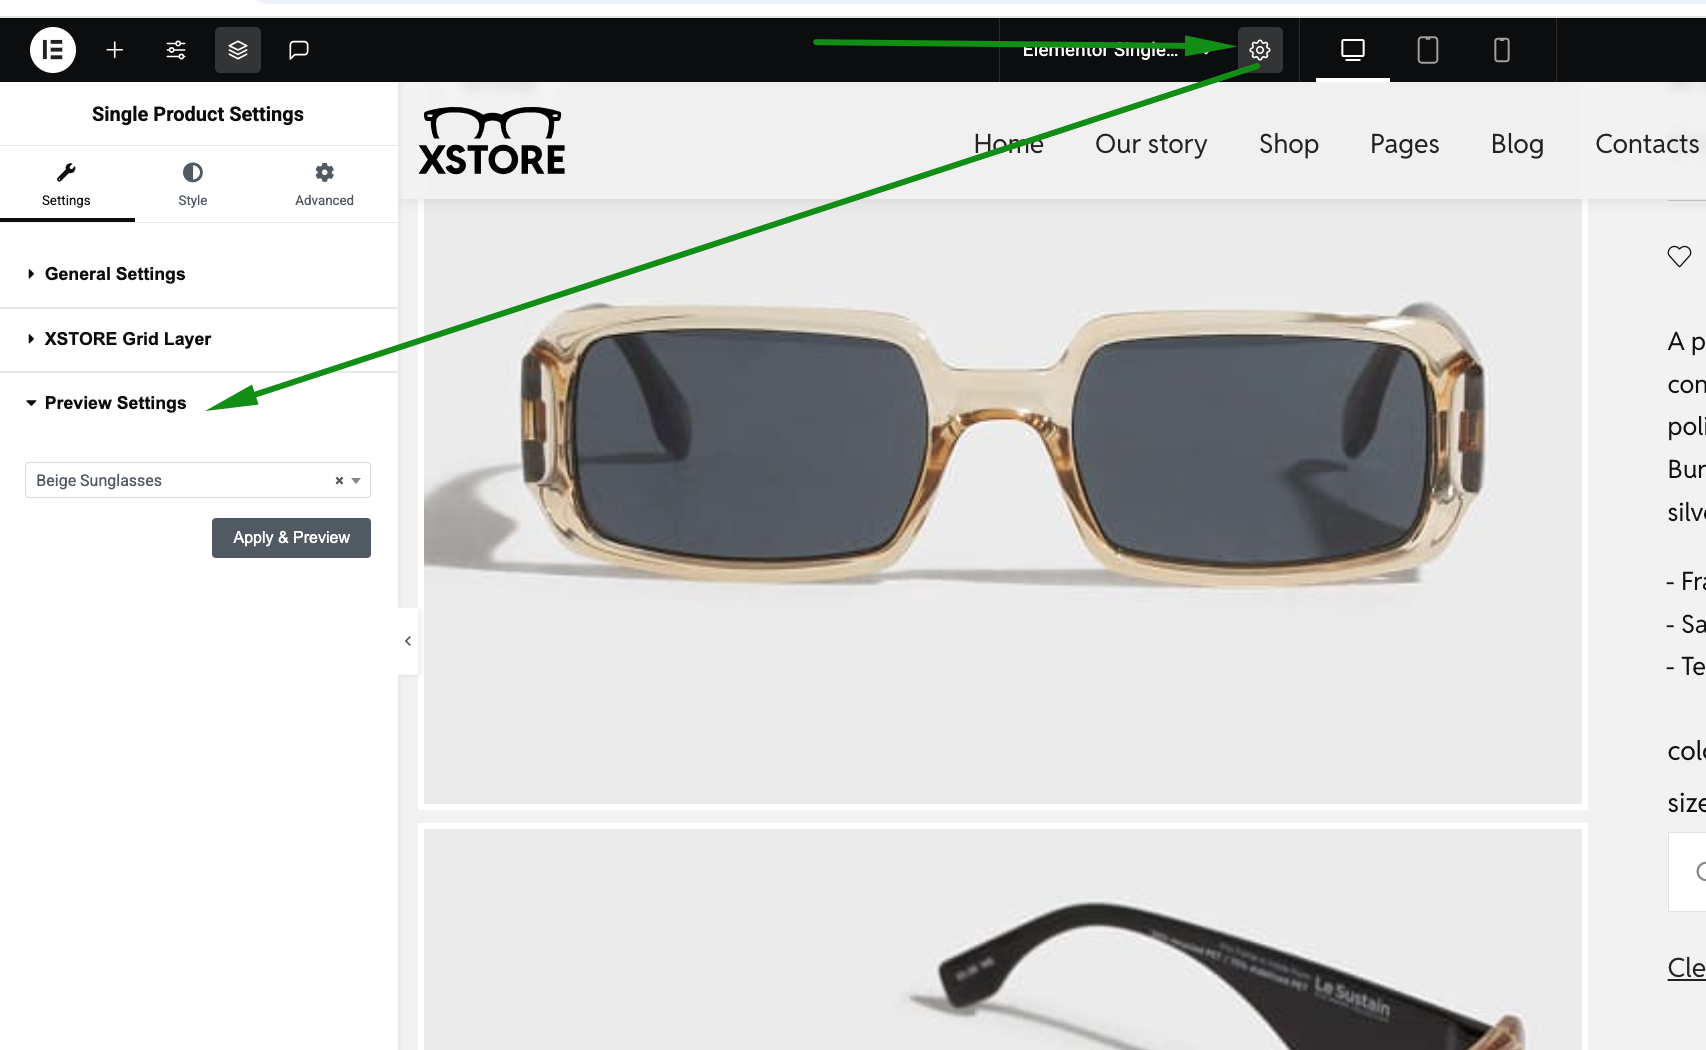Click Apply & Preview button
Screen dimensions: 1706x1050
pyautogui.click(x=291, y=538)
